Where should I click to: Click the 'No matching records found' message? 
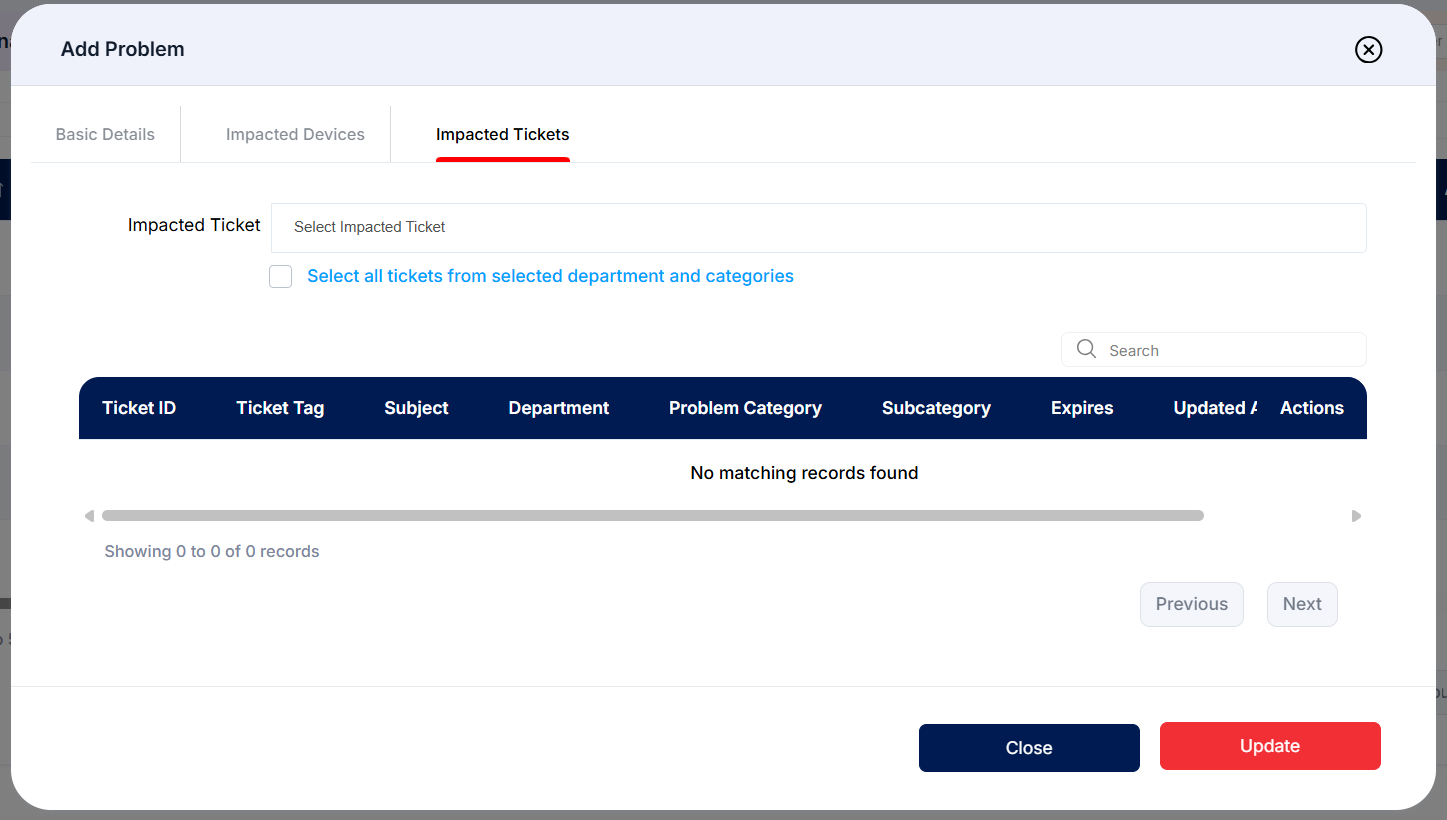(804, 473)
